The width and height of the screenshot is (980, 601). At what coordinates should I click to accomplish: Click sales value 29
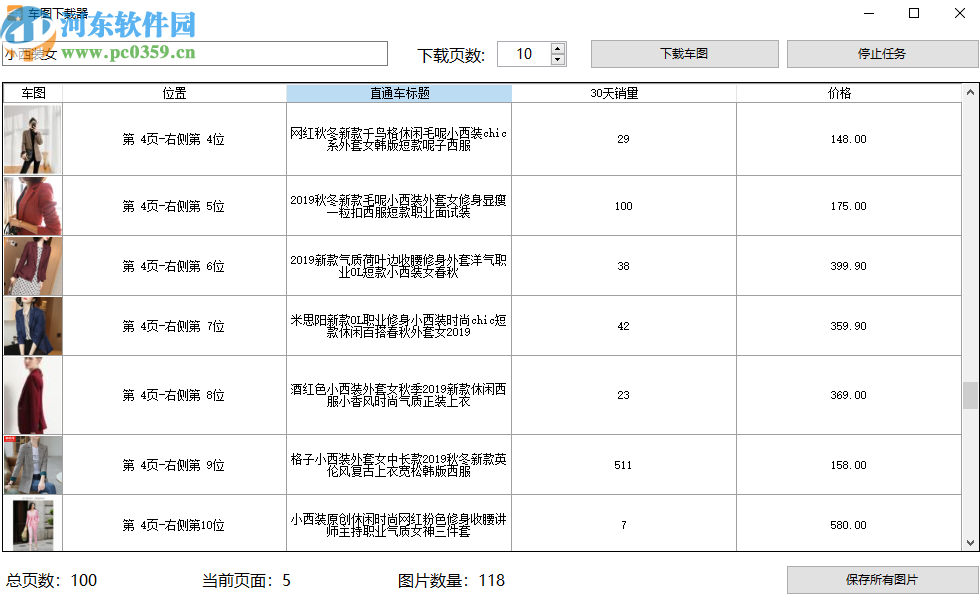coord(624,139)
